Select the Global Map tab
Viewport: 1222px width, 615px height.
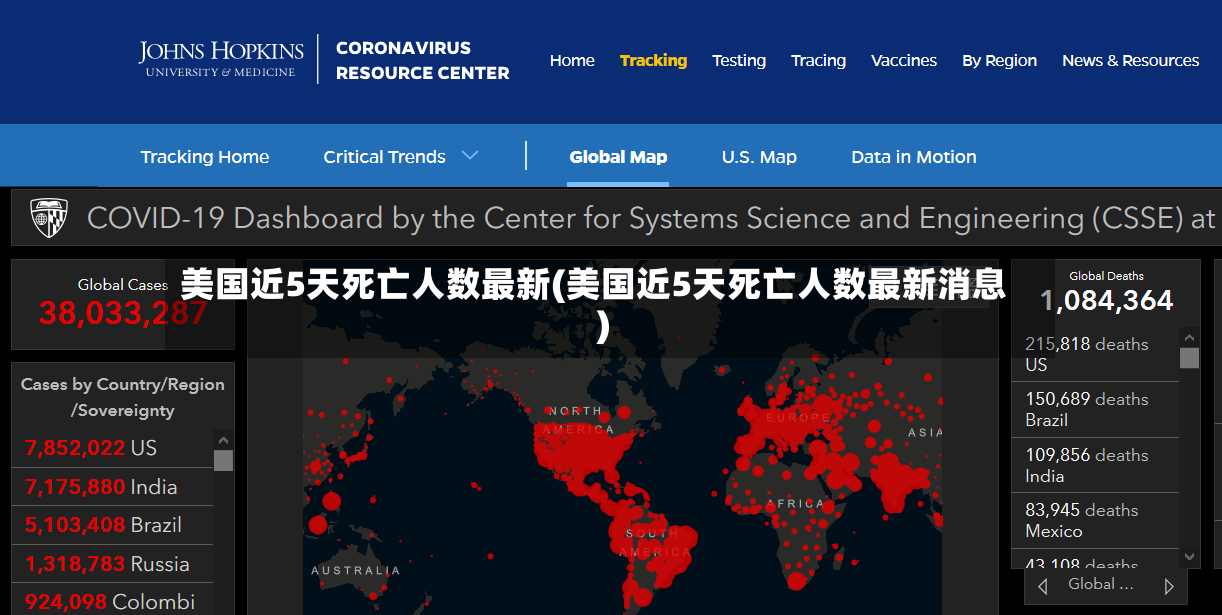pos(618,157)
